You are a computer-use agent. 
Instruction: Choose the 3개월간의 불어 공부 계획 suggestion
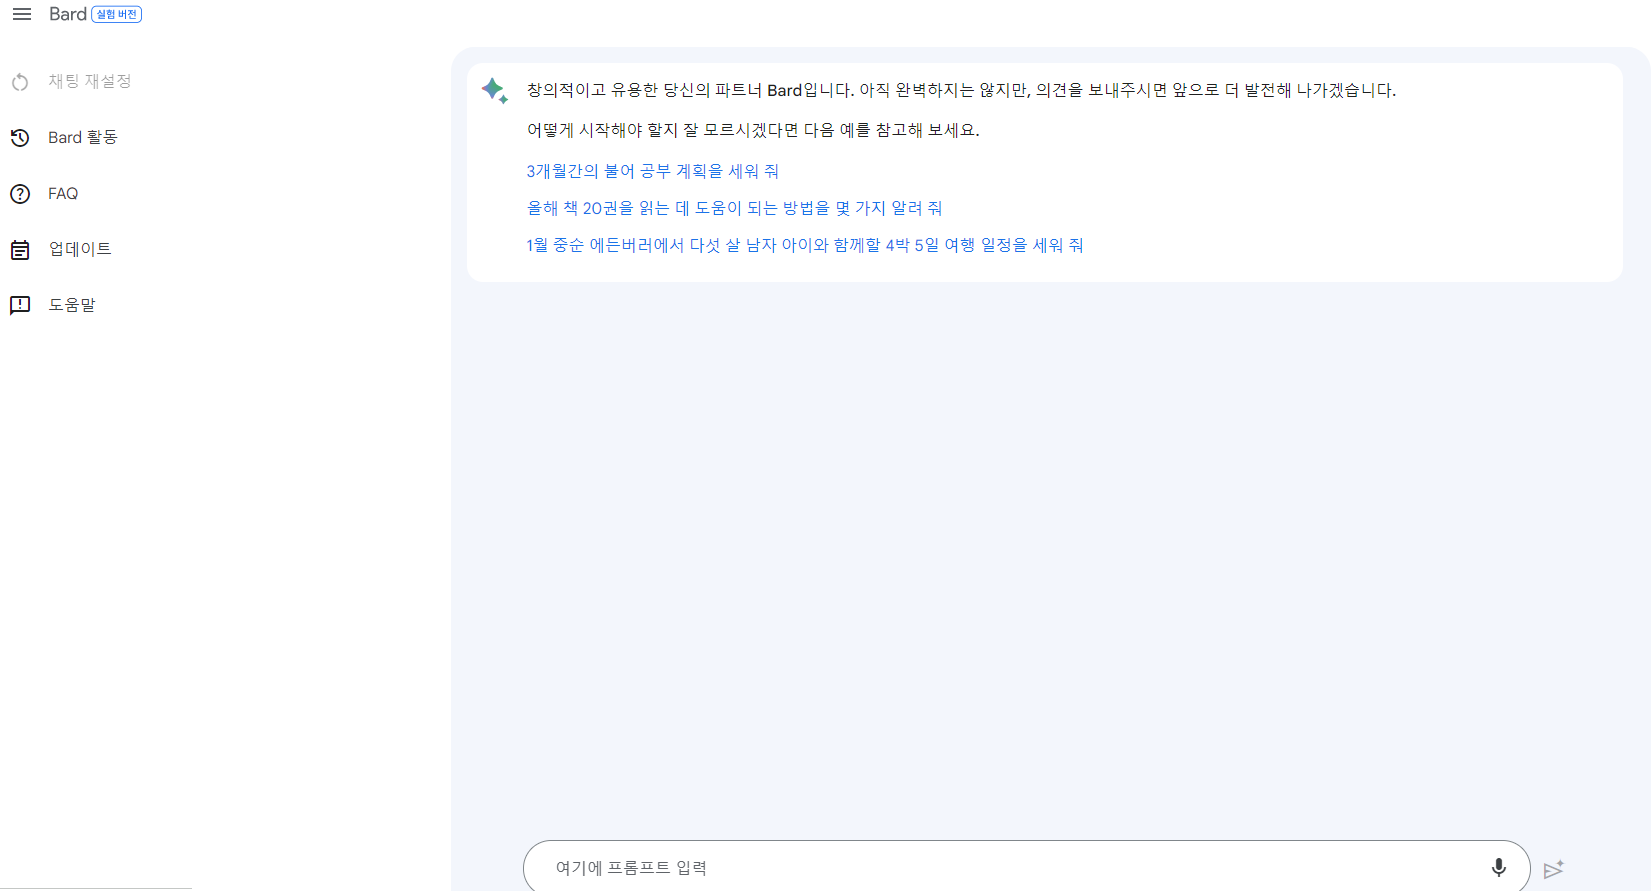[x=652, y=171]
